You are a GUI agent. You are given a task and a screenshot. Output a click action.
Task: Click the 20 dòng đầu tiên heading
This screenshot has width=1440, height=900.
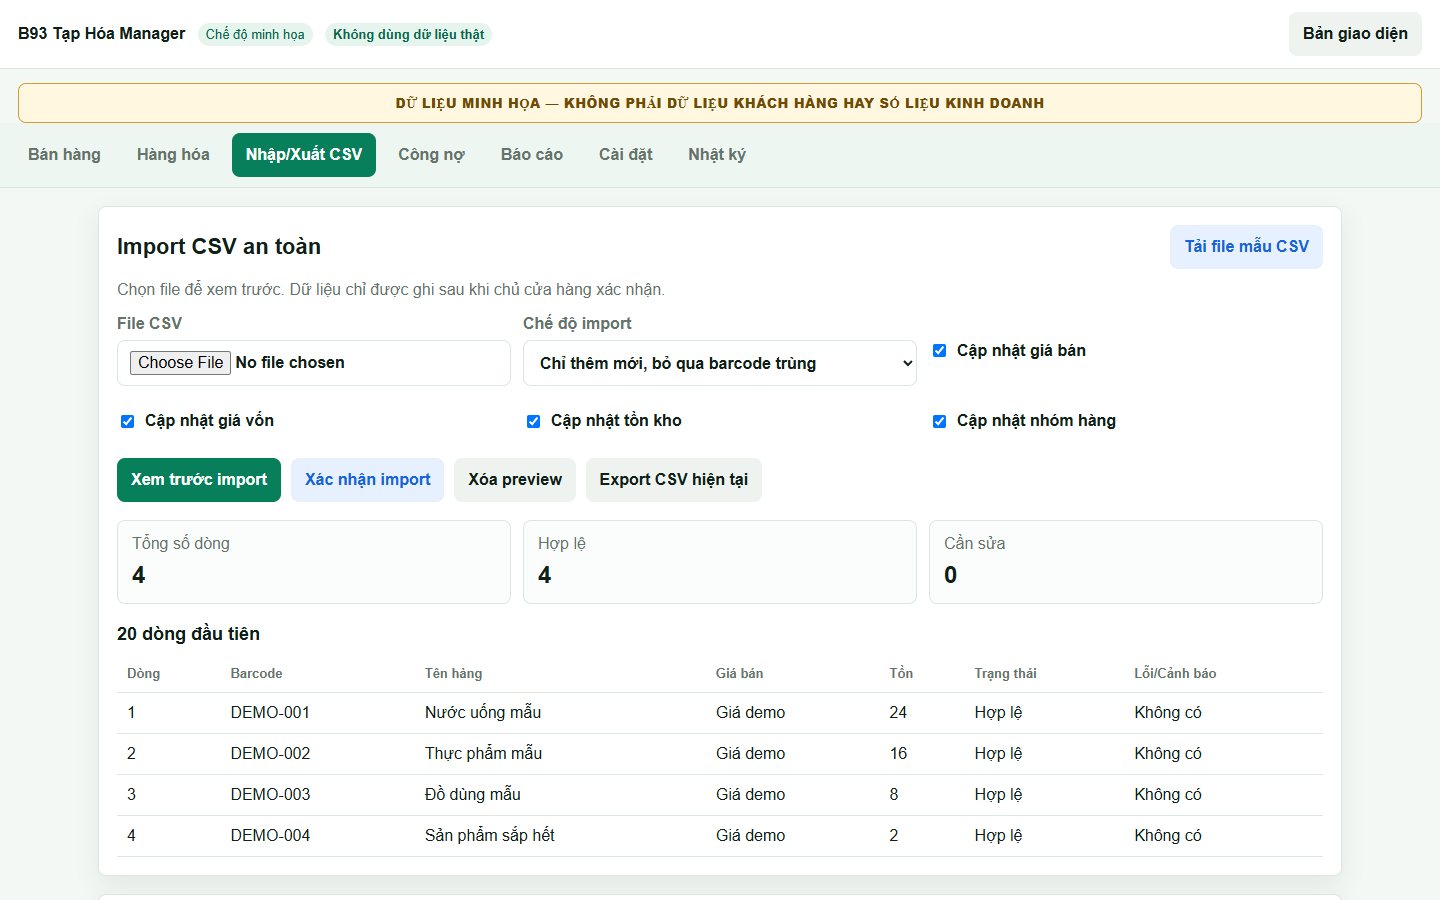[188, 634]
